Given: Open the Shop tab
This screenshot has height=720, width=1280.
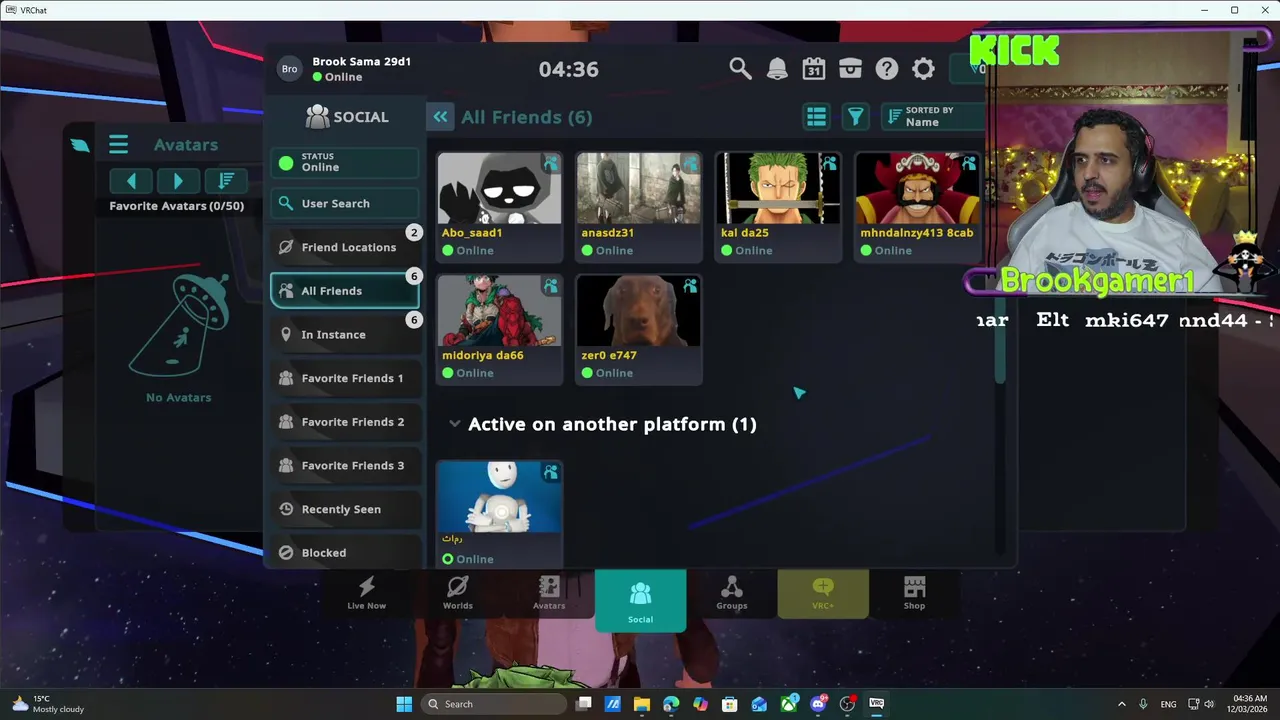Looking at the screenshot, I should click(914, 593).
